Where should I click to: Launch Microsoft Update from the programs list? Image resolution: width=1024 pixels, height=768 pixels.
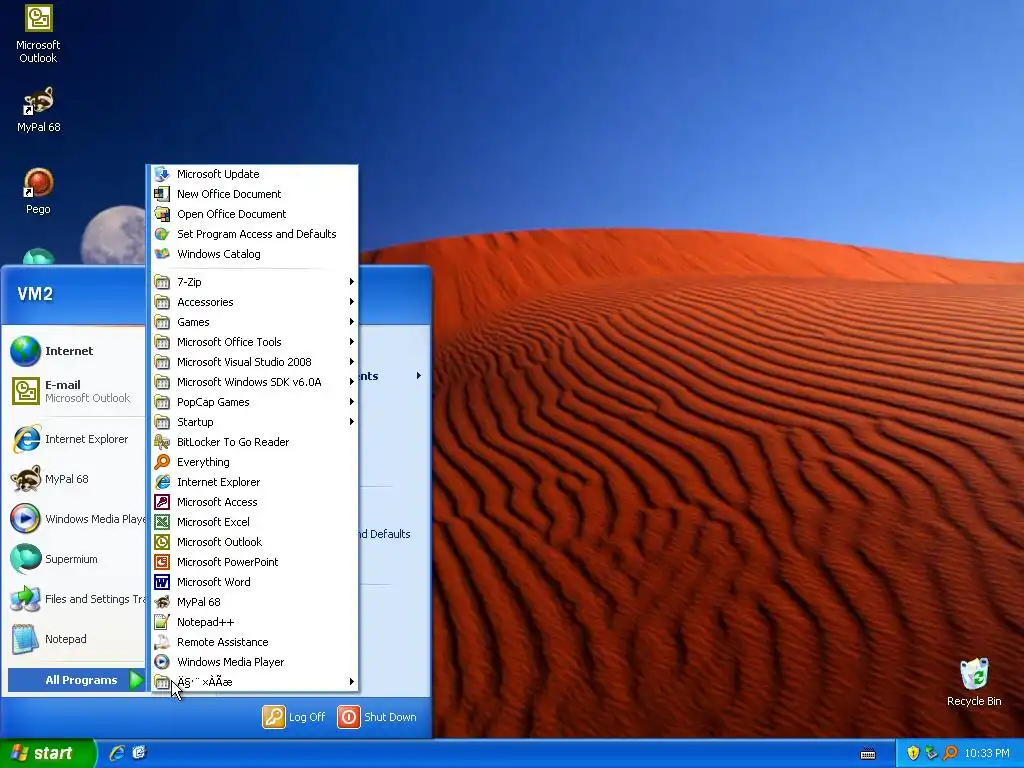coord(253,174)
